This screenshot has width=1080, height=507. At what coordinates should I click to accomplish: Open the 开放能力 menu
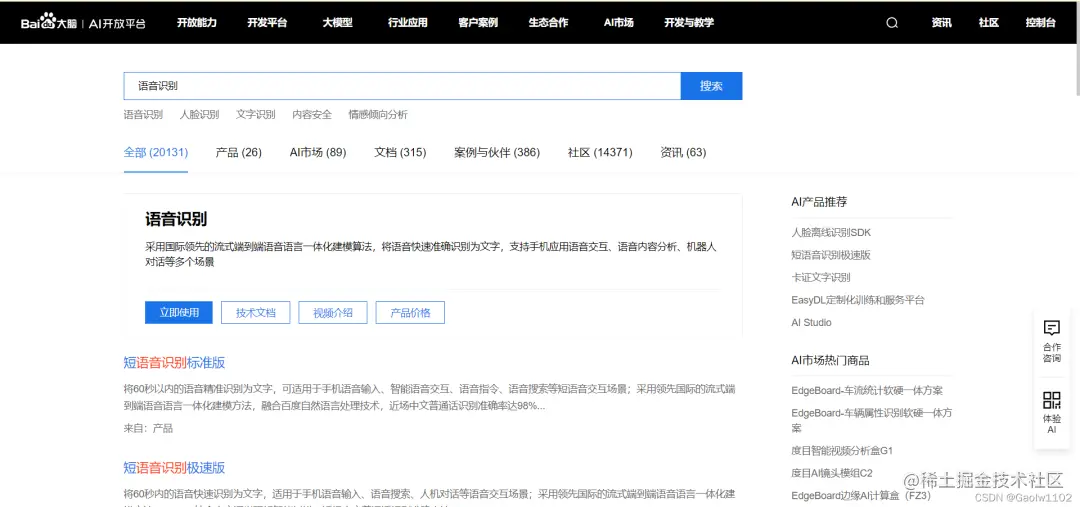196,23
